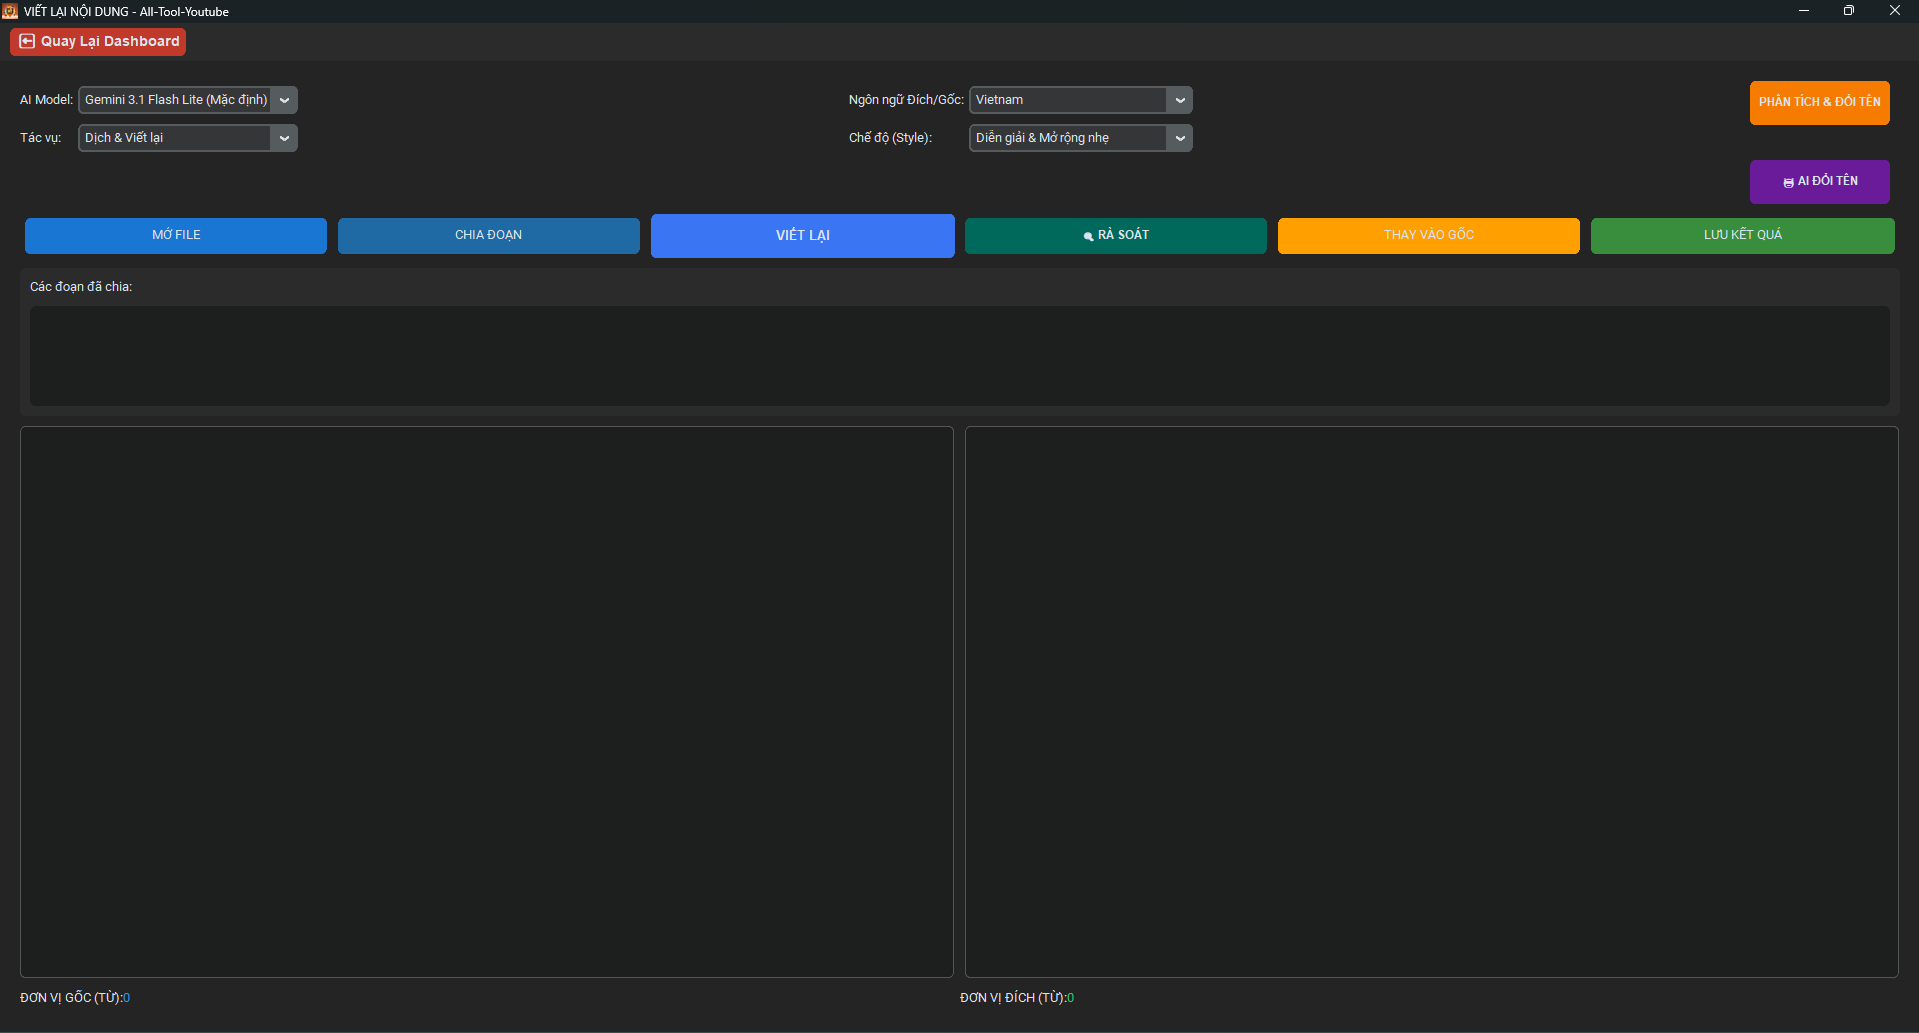Click the RÀ SOÁT review button
The width and height of the screenshot is (1919, 1033).
point(1115,235)
